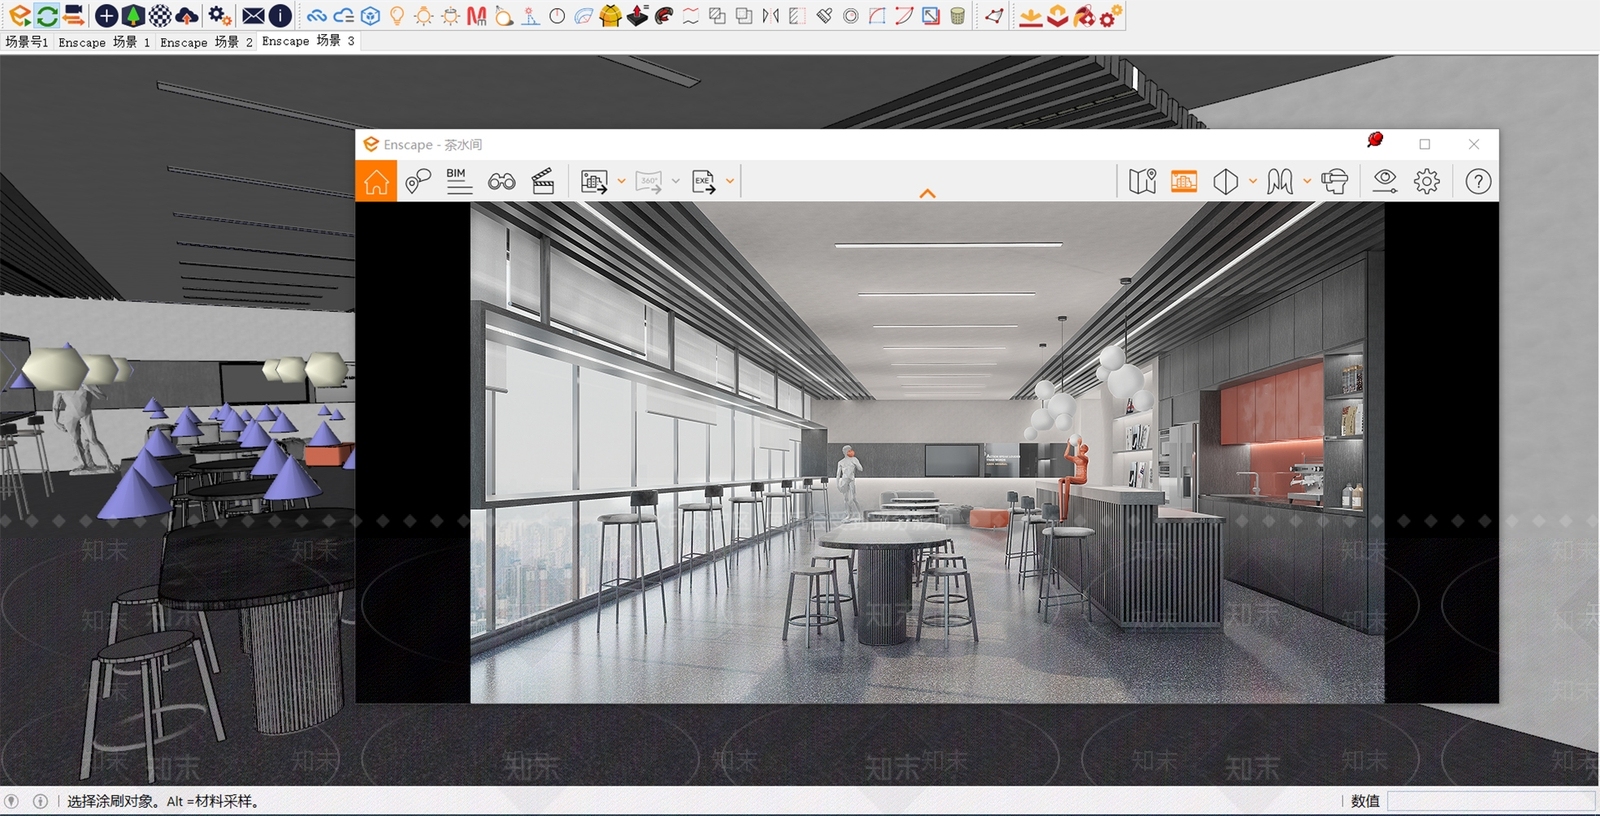
Task: Open Enscape general settings gear
Action: tap(1427, 181)
